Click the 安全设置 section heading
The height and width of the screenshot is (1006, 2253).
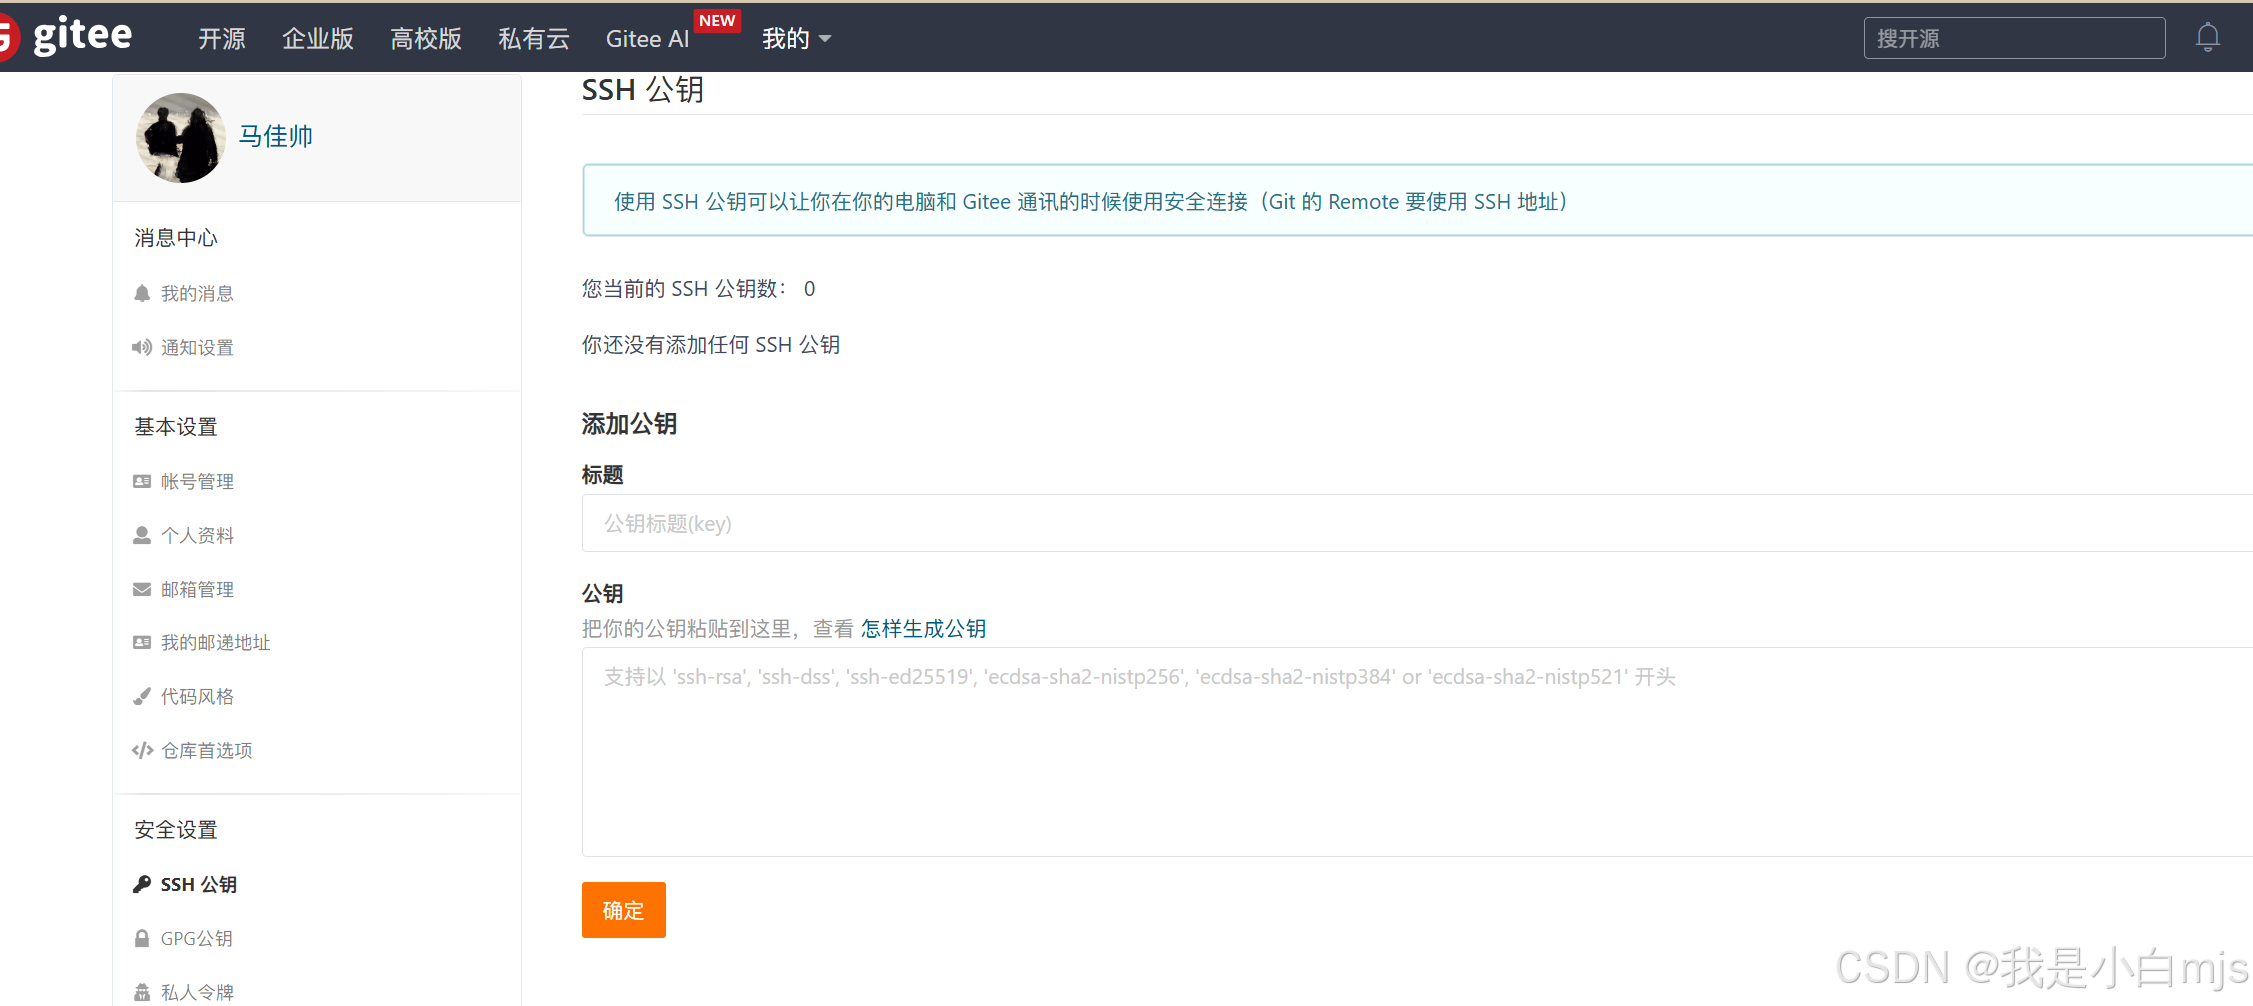tap(176, 829)
